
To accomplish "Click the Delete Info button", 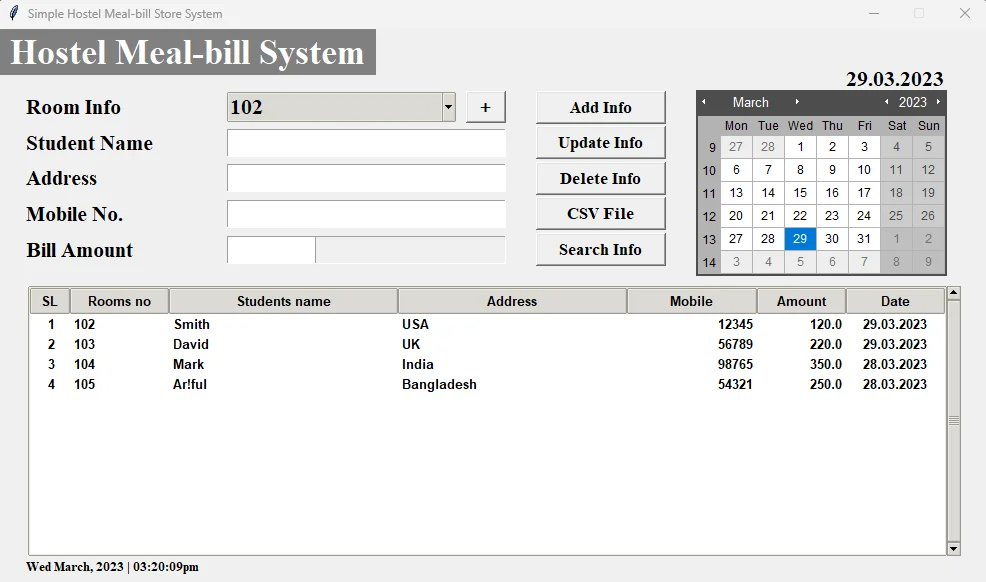I will [x=601, y=178].
